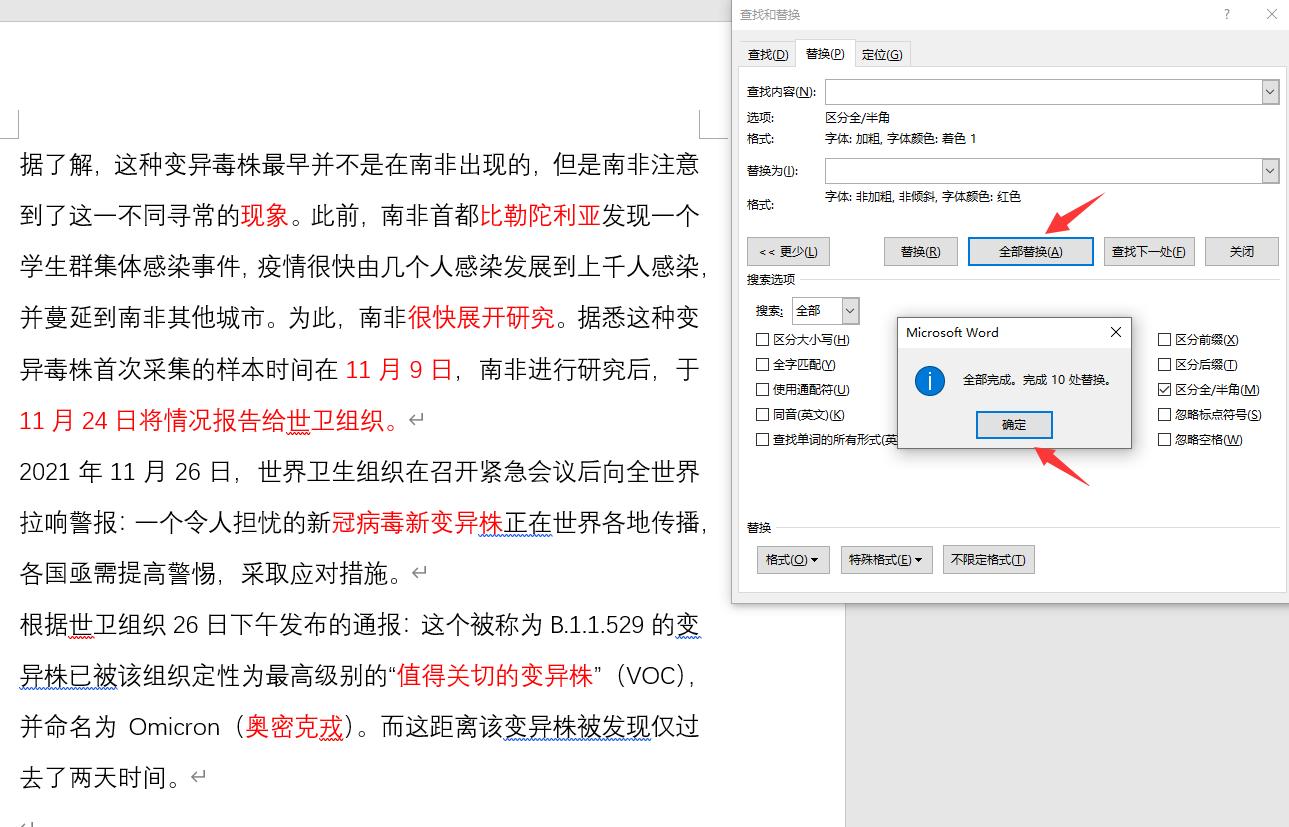Collapse options with the 更少 button

[x=787, y=251]
